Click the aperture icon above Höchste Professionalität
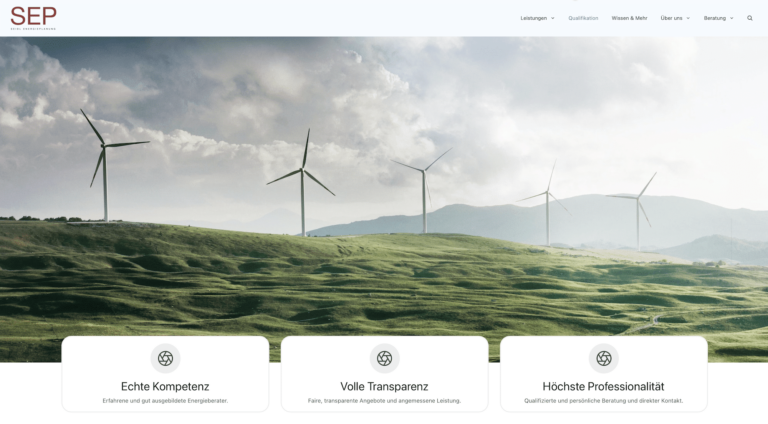768x424 pixels. point(603,358)
